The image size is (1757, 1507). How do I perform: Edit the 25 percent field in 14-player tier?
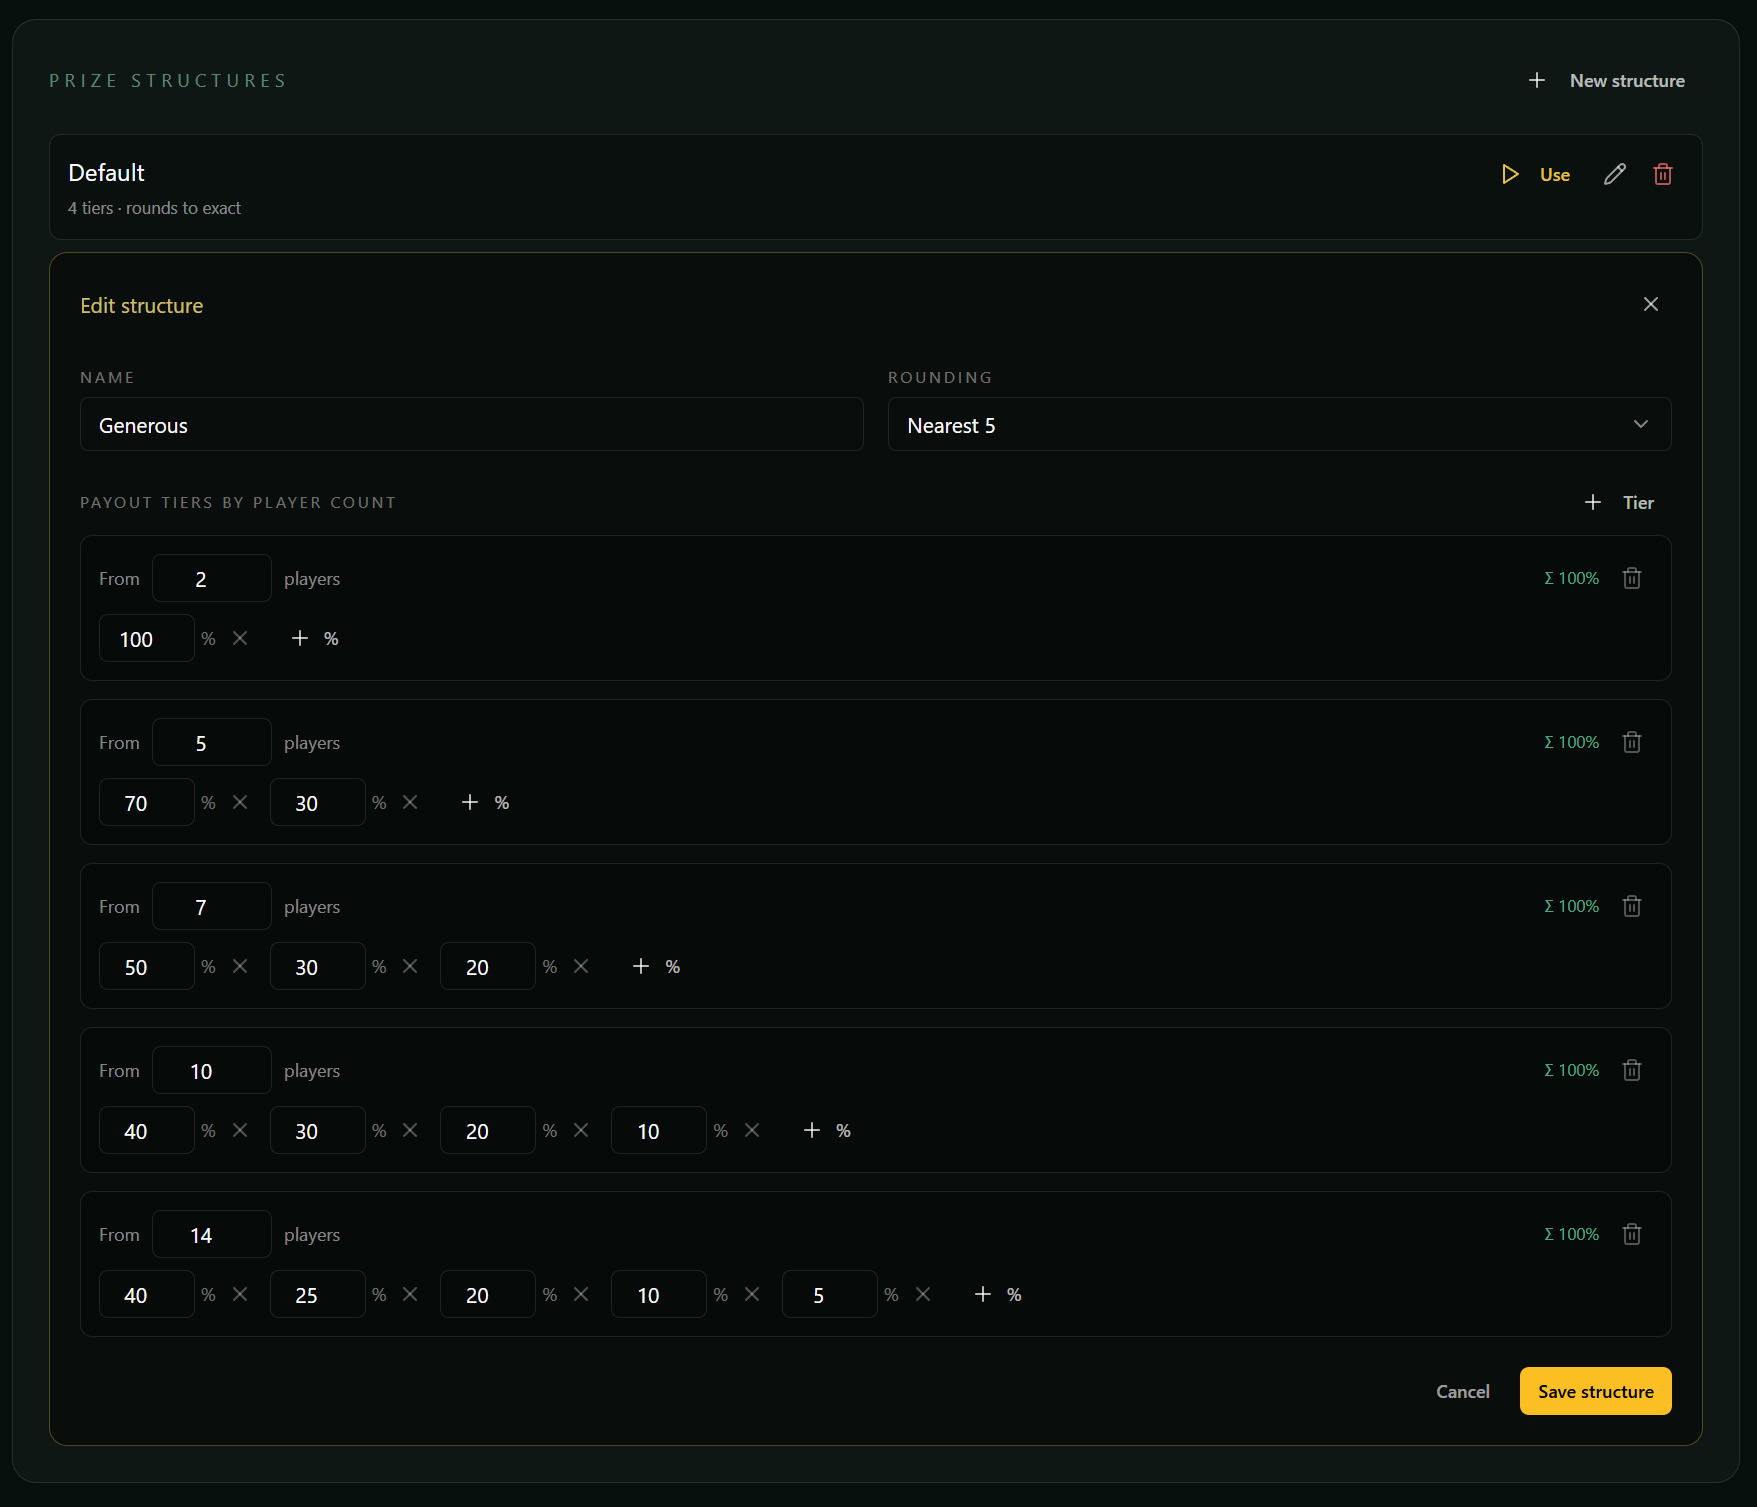317,1294
